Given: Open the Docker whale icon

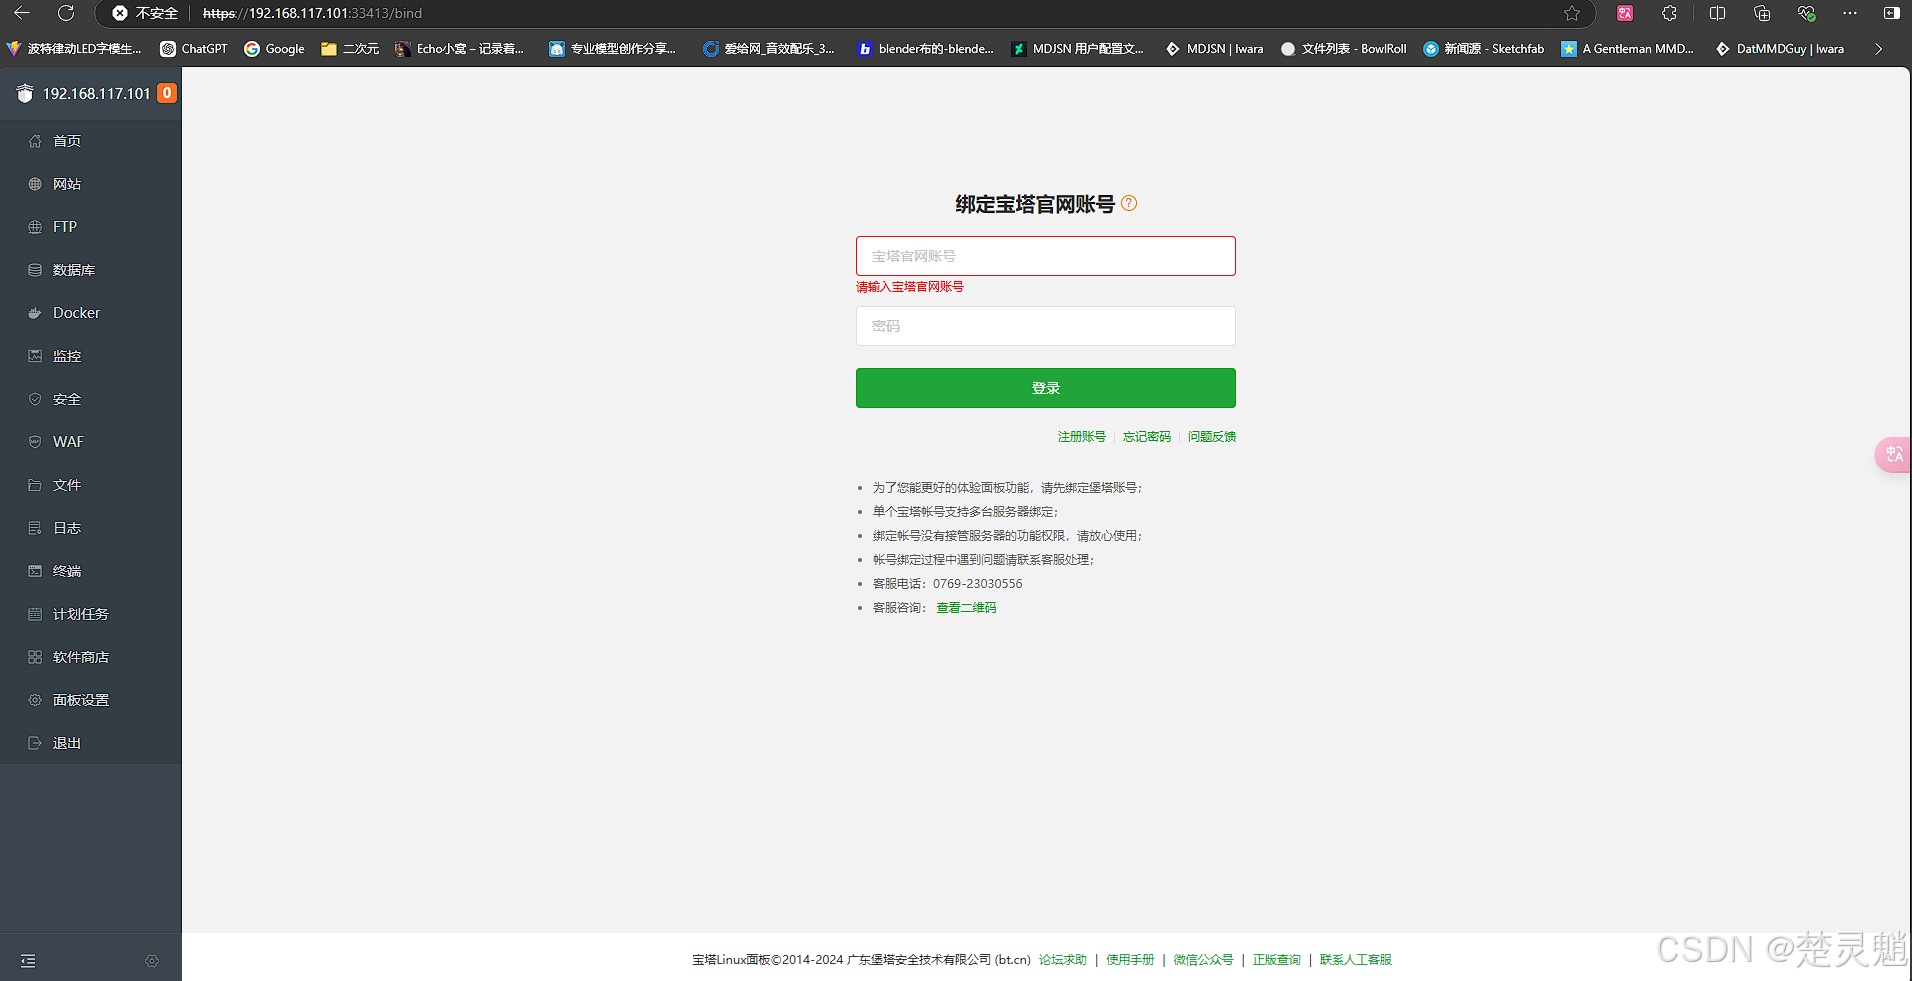Looking at the screenshot, I should 35,313.
